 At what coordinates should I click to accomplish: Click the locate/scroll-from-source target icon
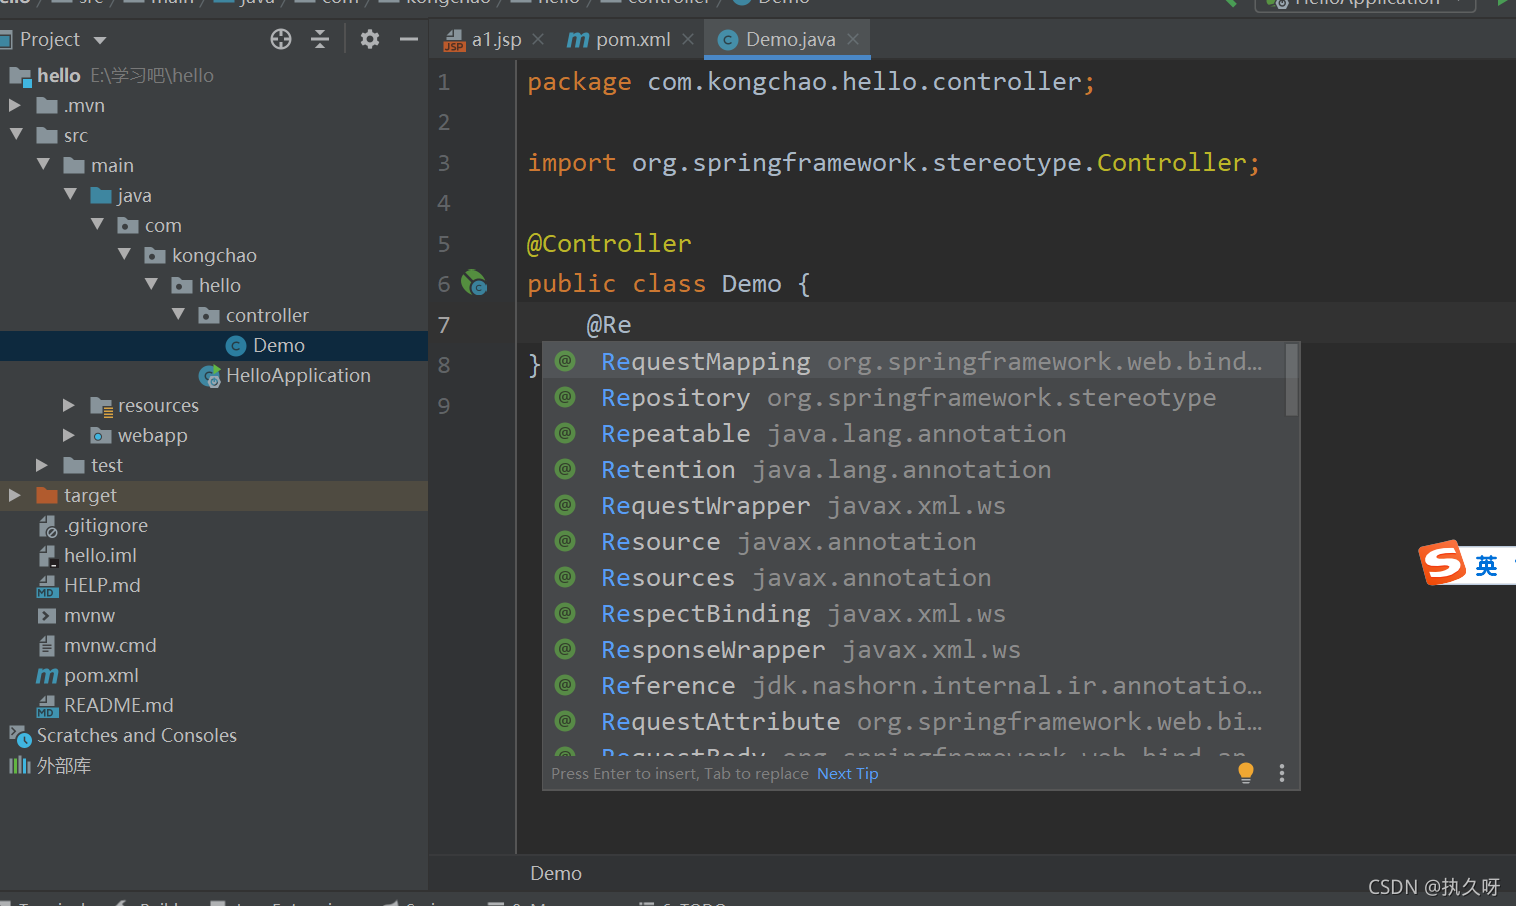tap(281, 39)
